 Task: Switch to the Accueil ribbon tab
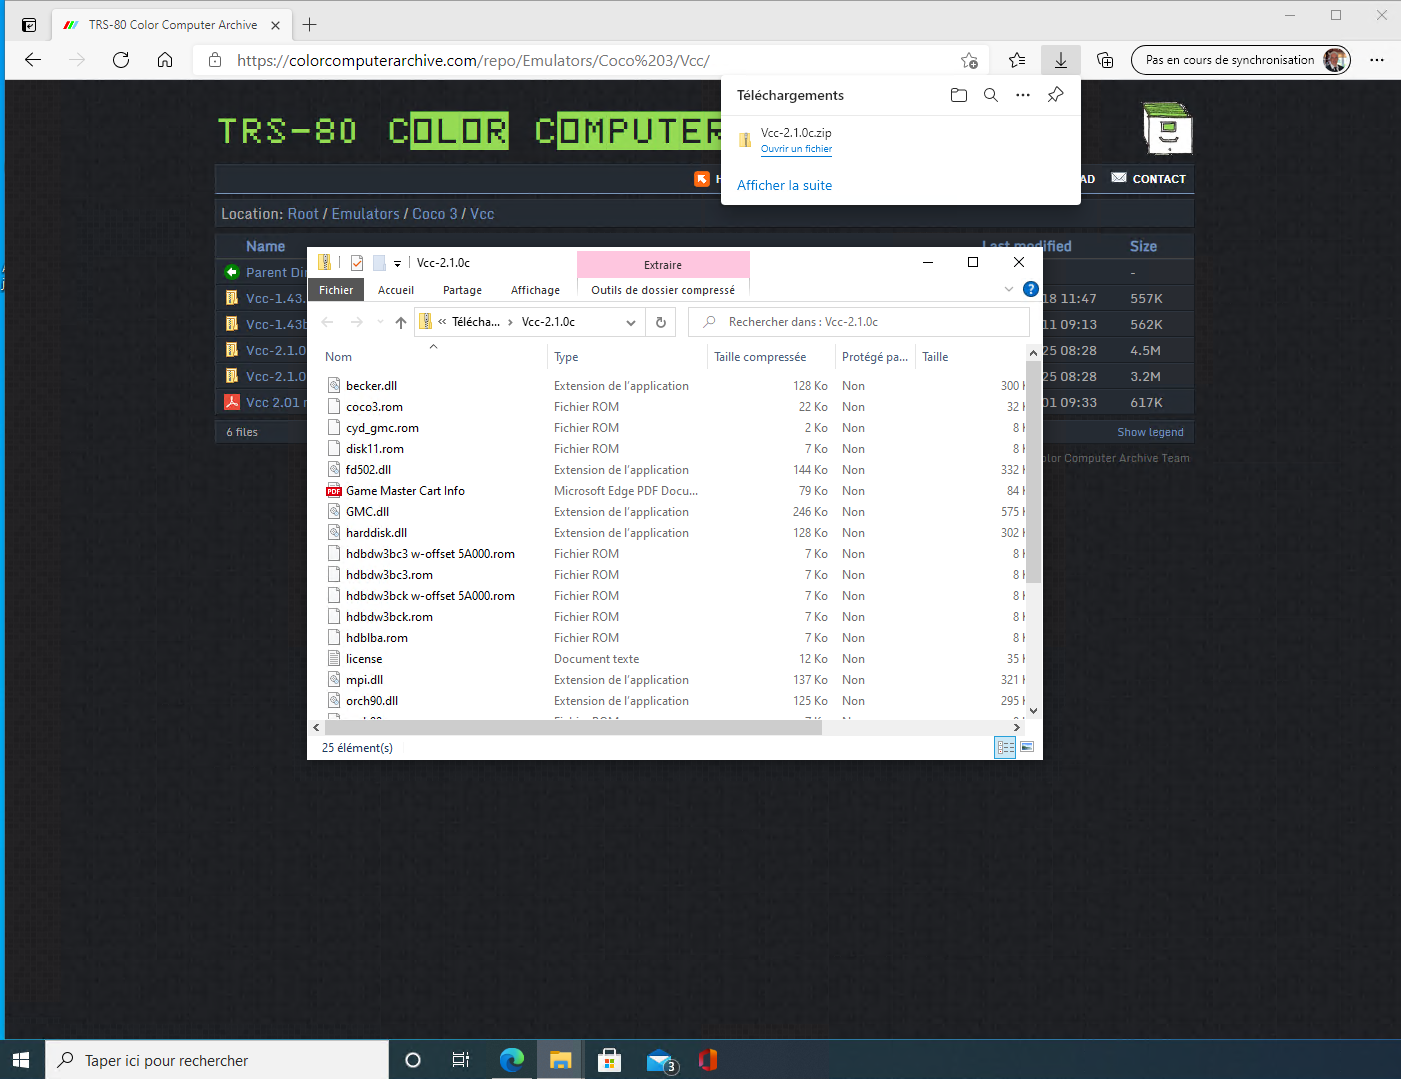tap(396, 290)
